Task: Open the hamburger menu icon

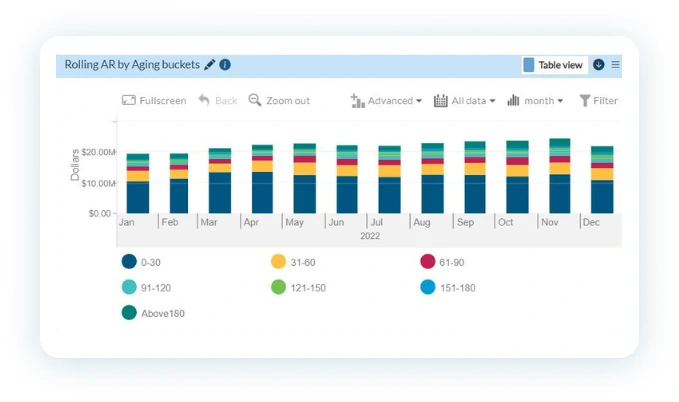Action: [615, 65]
